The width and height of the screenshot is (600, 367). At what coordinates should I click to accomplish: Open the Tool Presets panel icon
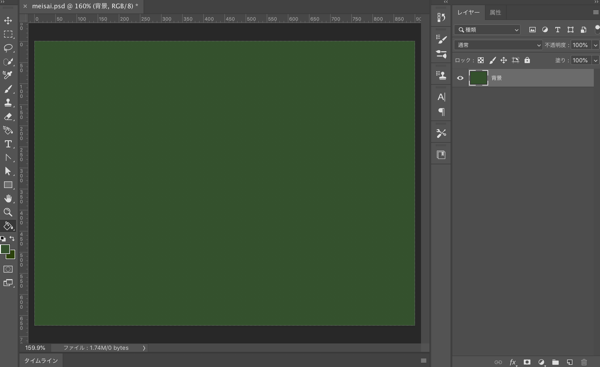pyautogui.click(x=441, y=133)
